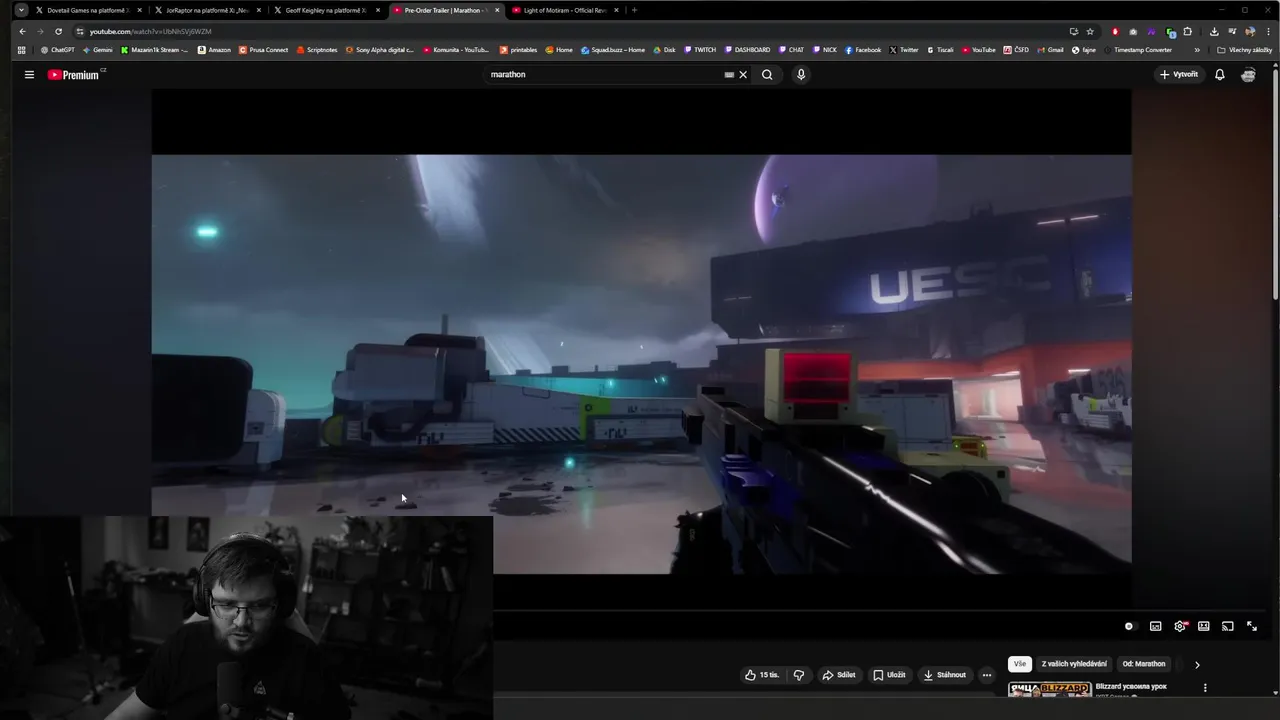The image size is (1280, 720).
Task: Save video with the Uložit button
Action: click(889, 675)
